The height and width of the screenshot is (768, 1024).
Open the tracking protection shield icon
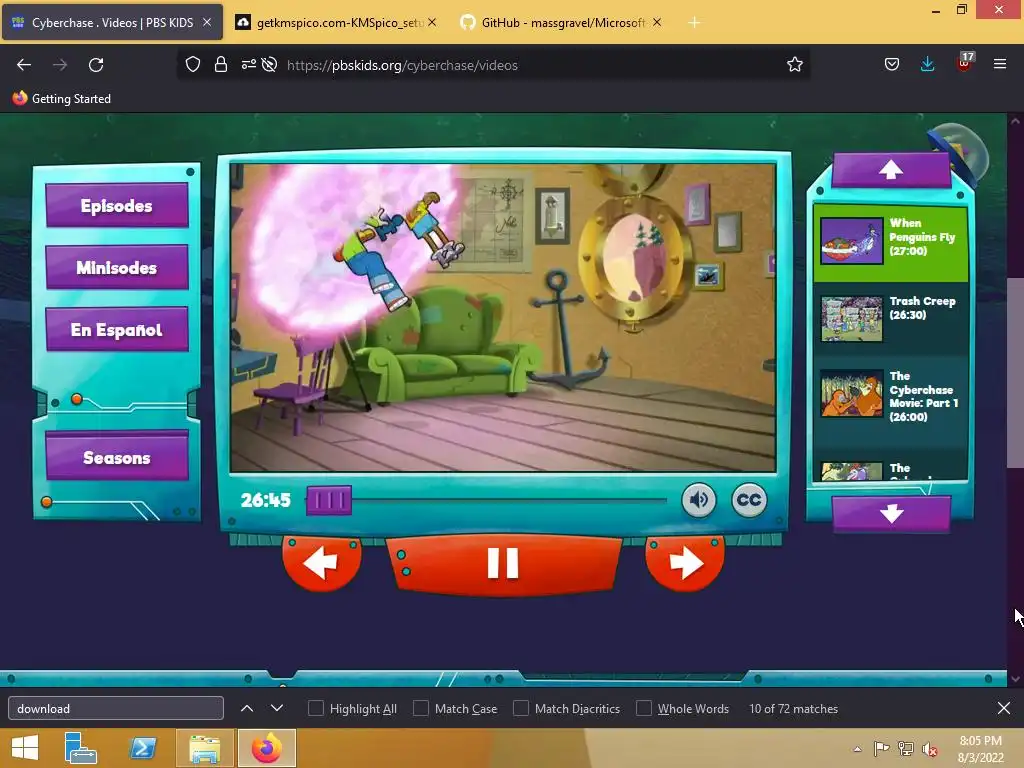[x=193, y=65]
